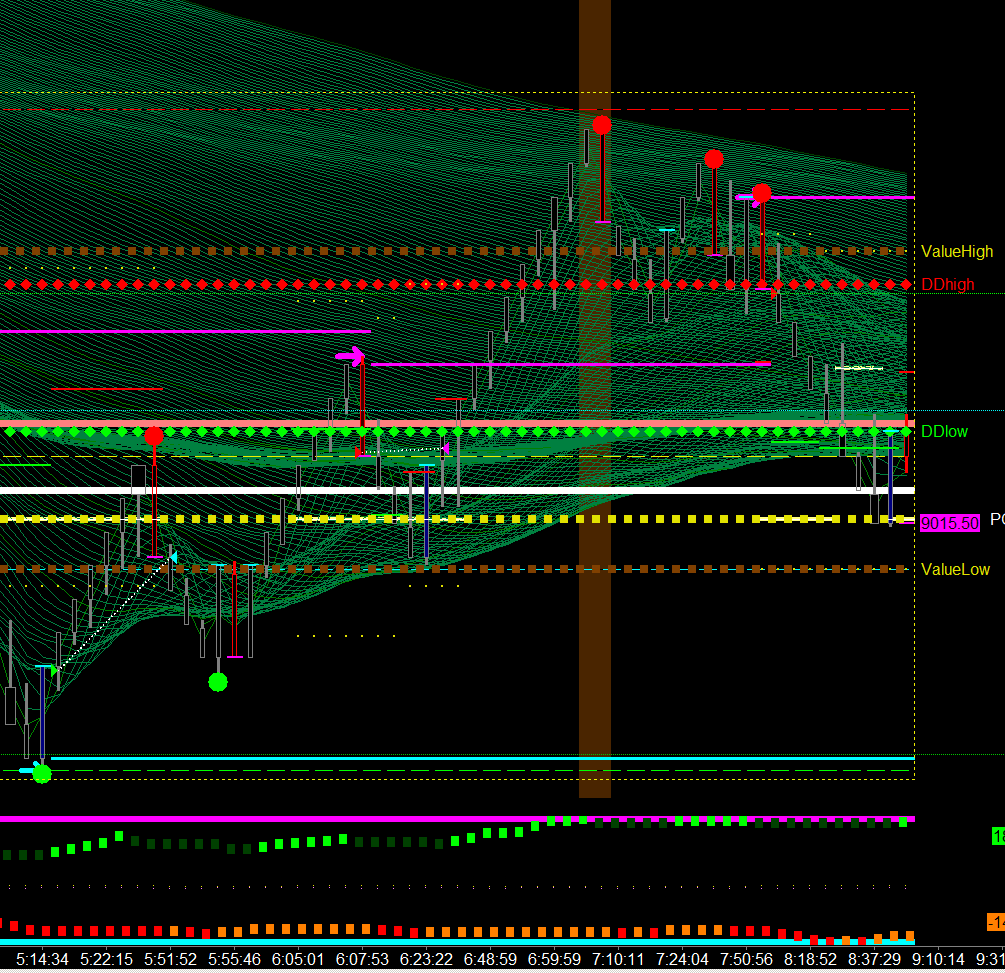Click the 7:10:11 time axis label
Image resolution: width=1005 pixels, height=973 pixels.
(618, 960)
